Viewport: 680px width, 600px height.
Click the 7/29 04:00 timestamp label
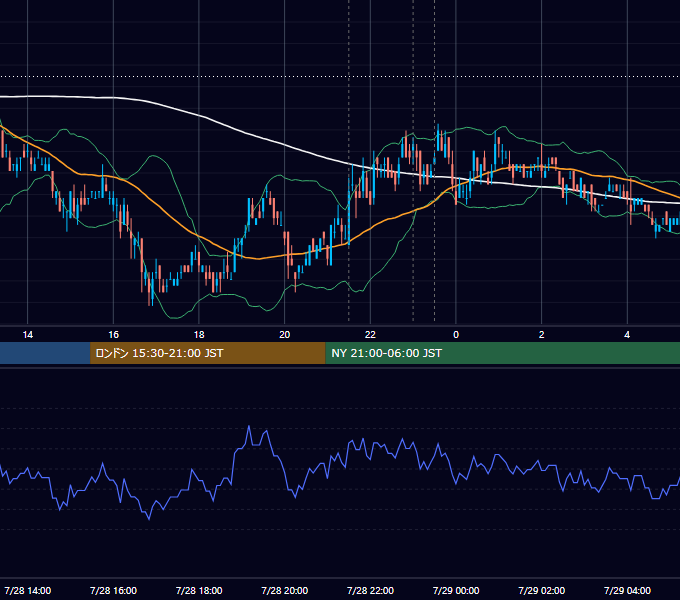627,590
